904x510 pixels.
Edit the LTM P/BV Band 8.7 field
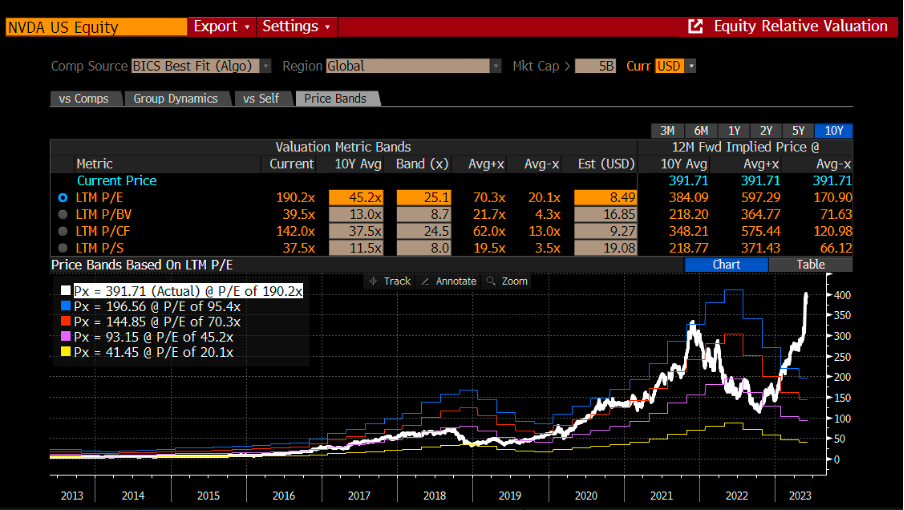coord(424,214)
